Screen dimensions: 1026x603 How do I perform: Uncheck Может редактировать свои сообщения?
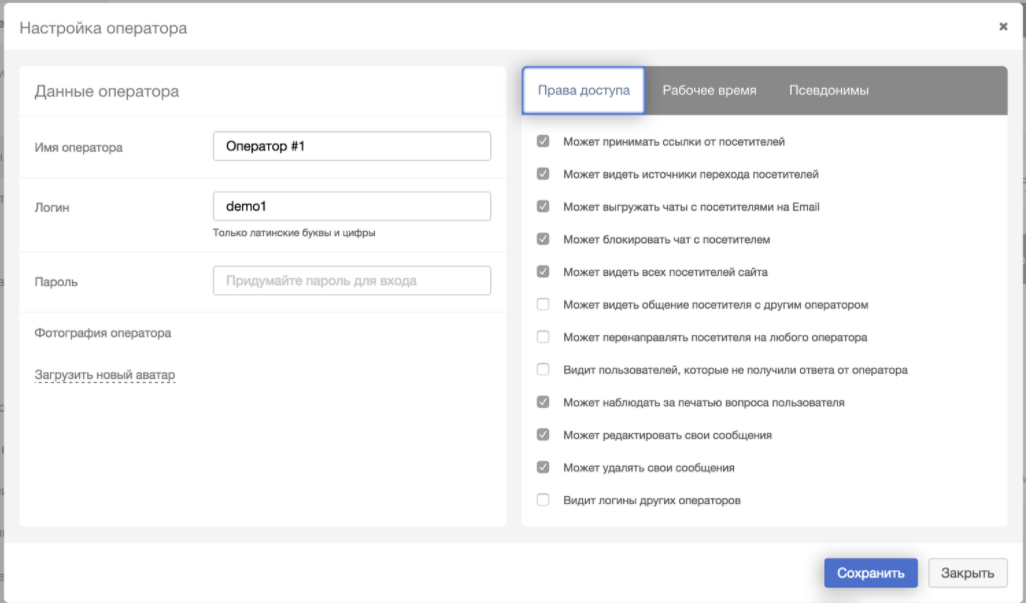543,435
